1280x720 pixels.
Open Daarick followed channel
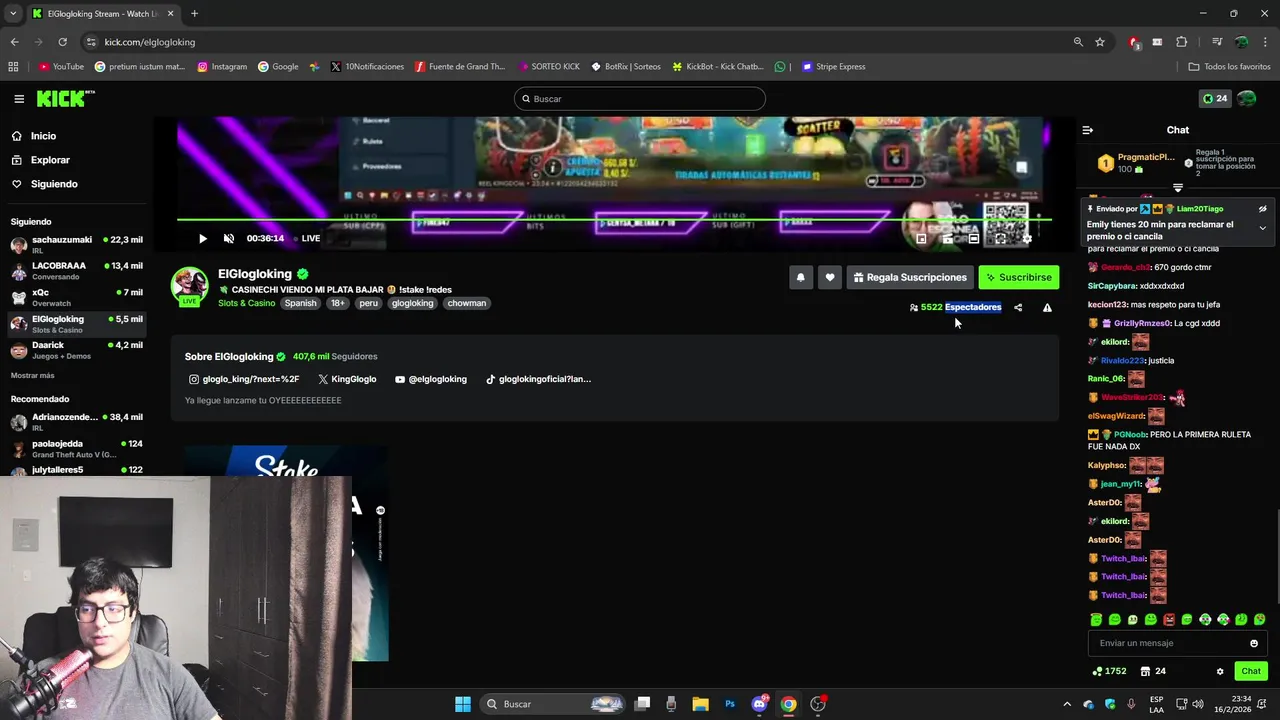point(77,349)
